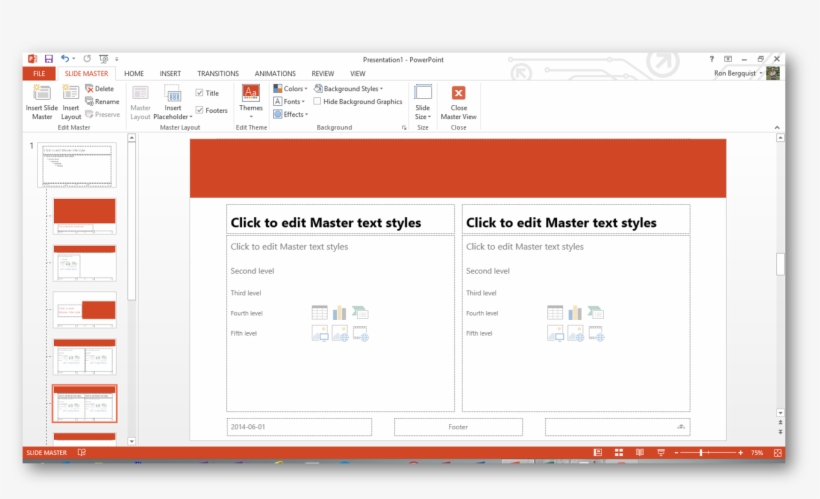Open the Background dialog launcher

[x=404, y=128]
